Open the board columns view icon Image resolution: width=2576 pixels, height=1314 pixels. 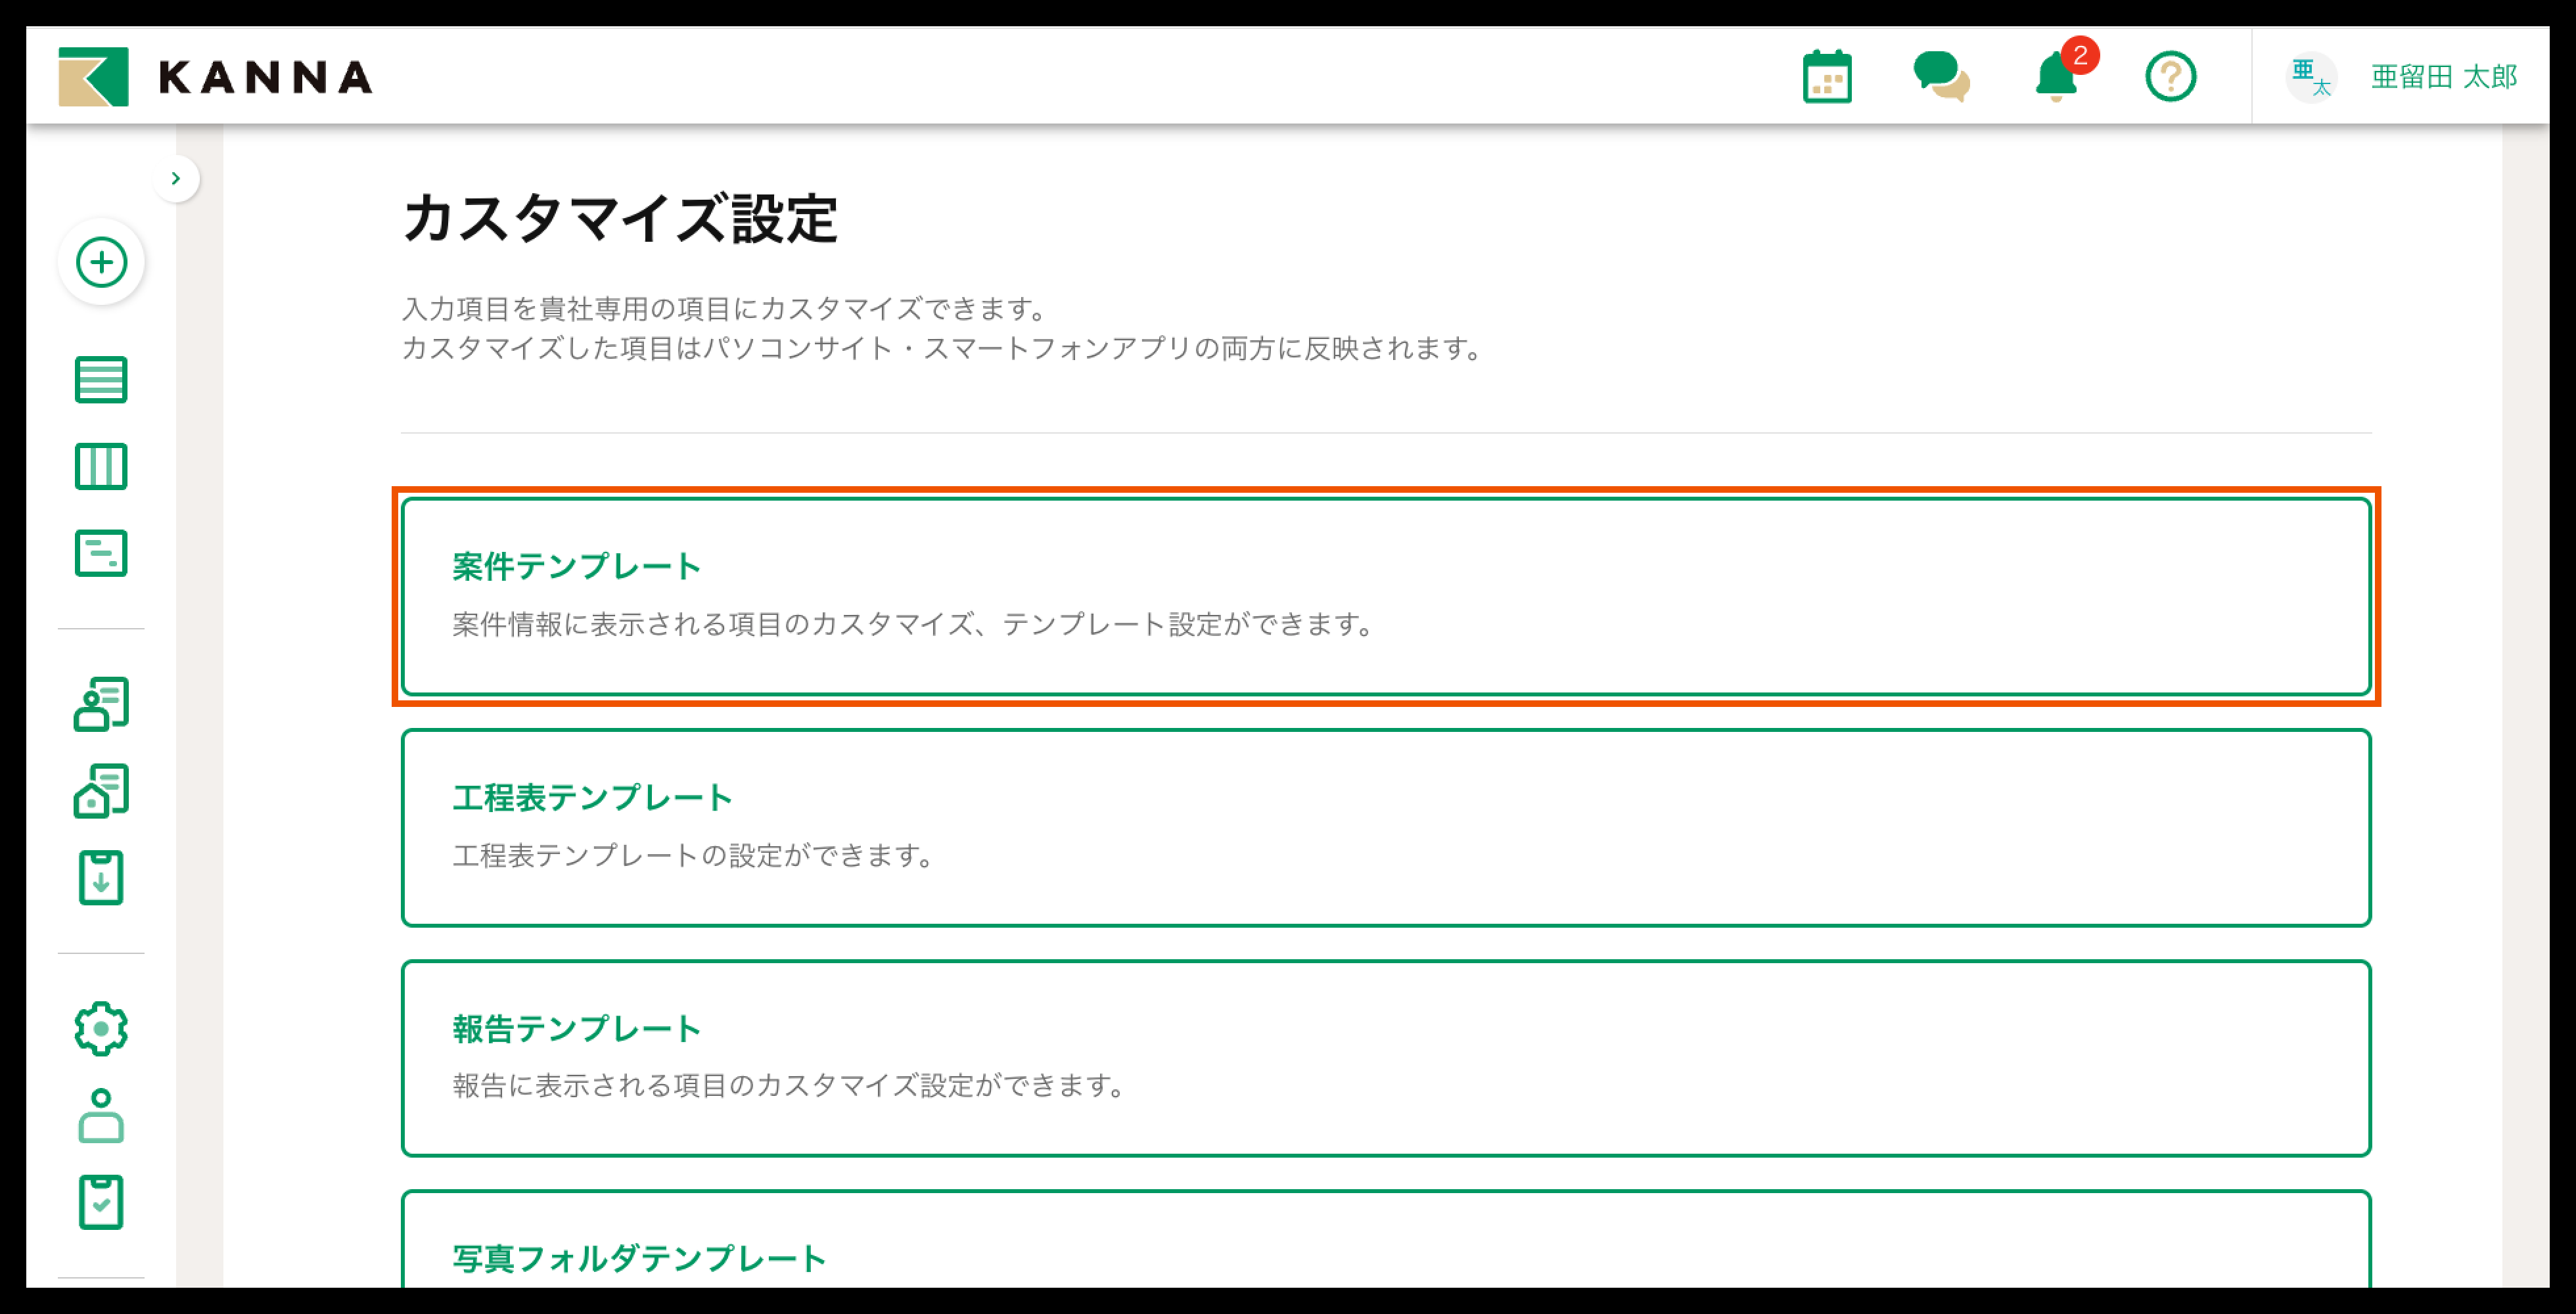point(101,466)
